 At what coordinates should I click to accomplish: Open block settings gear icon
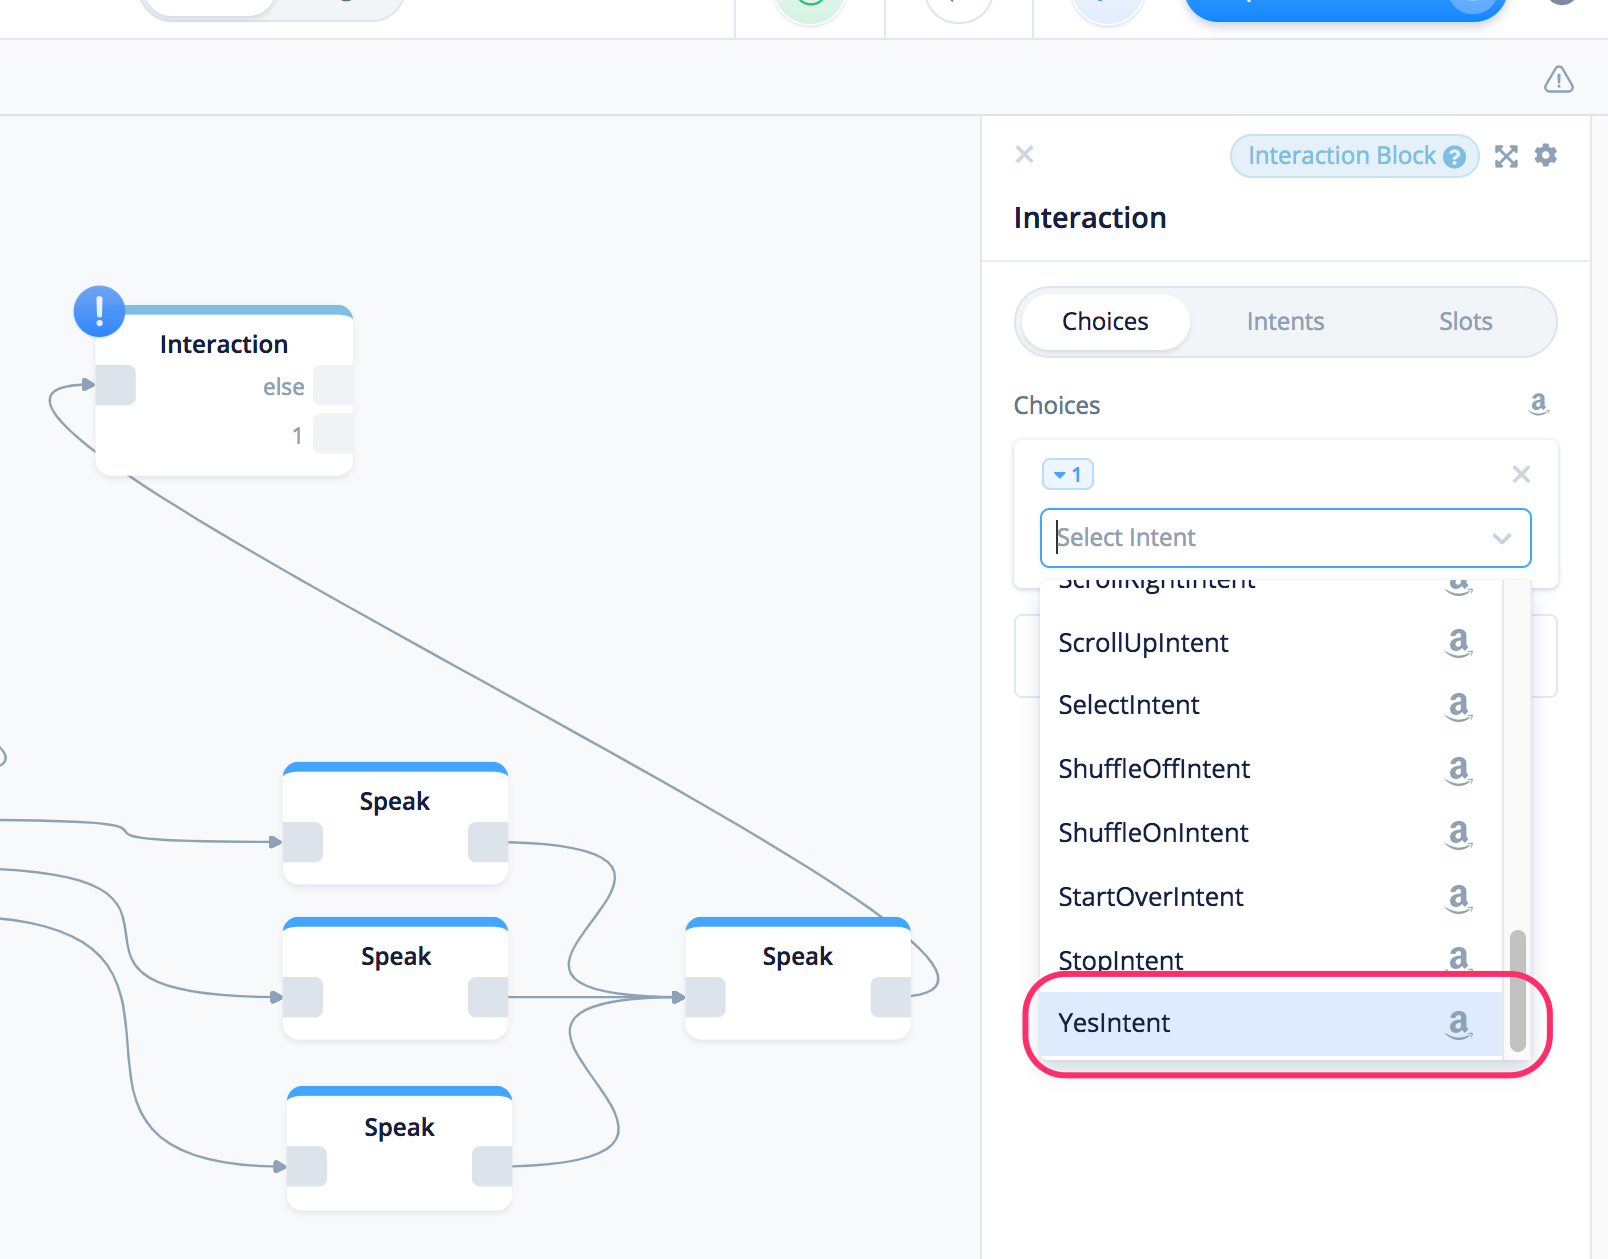(x=1546, y=155)
